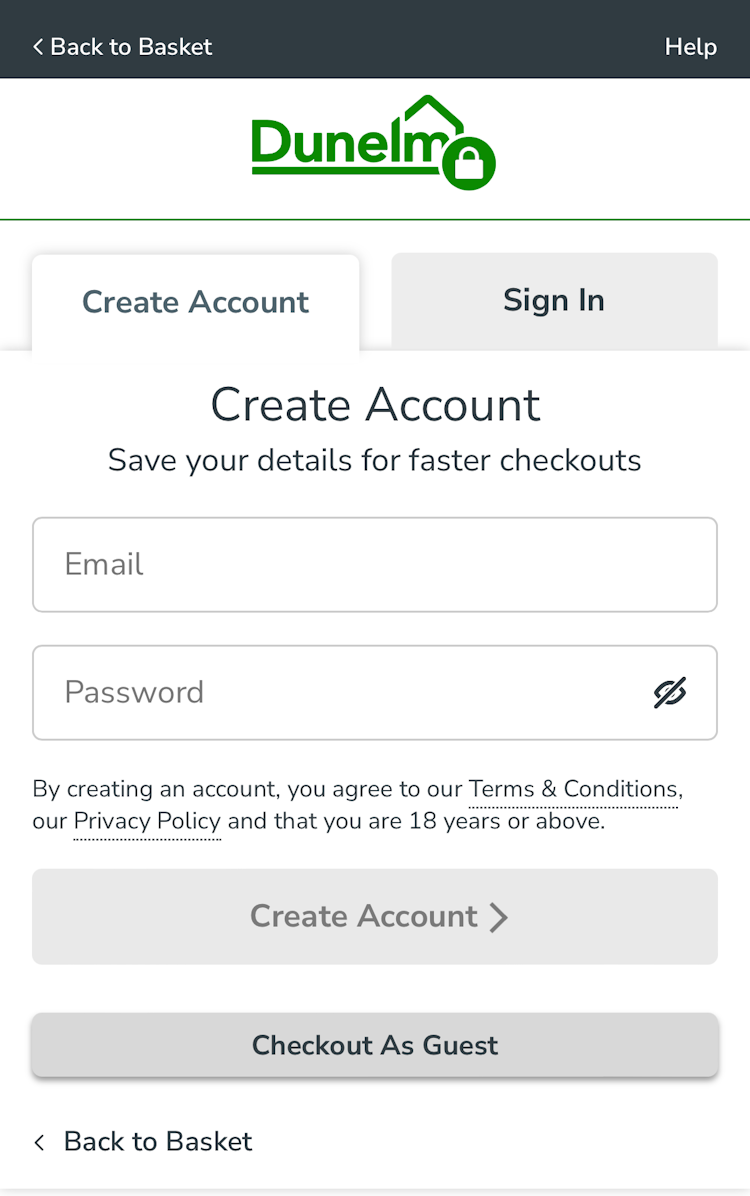Click the back chevron in the top bar

coord(38,47)
